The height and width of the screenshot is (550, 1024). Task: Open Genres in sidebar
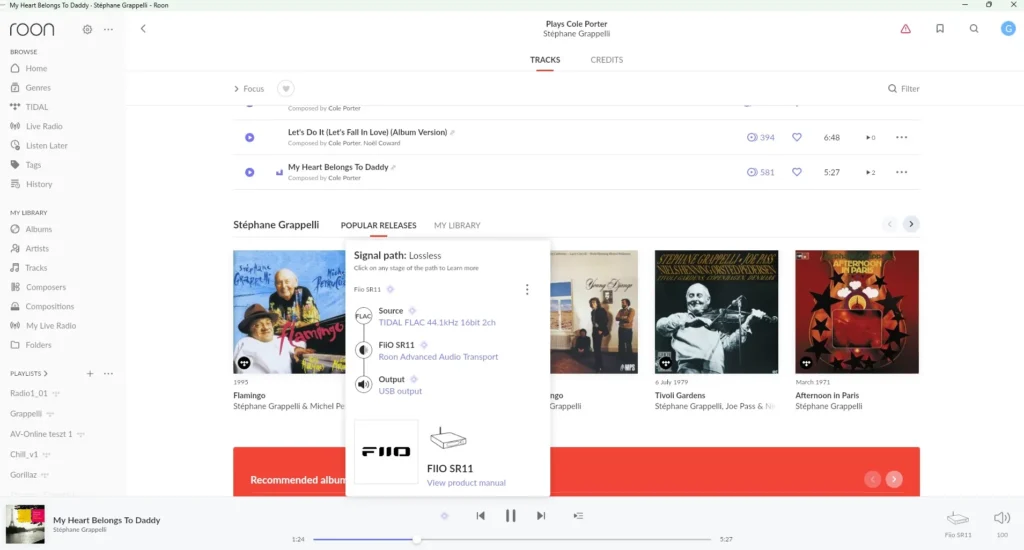tap(31, 88)
